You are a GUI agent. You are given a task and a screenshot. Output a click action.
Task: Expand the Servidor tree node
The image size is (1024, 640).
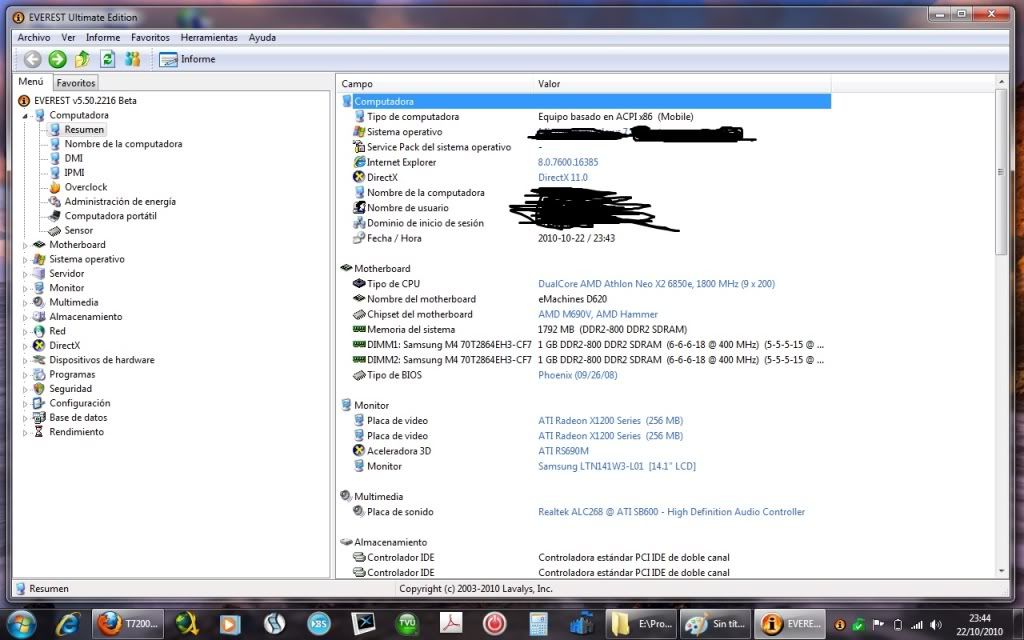point(25,274)
